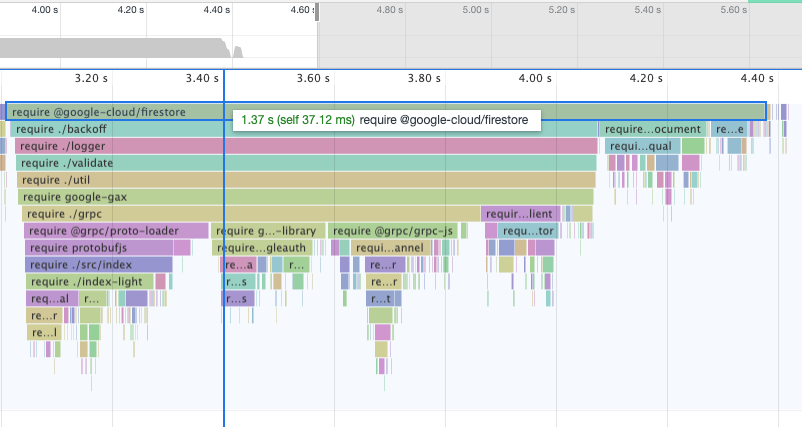Select the requi...qual bar

(643, 146)
